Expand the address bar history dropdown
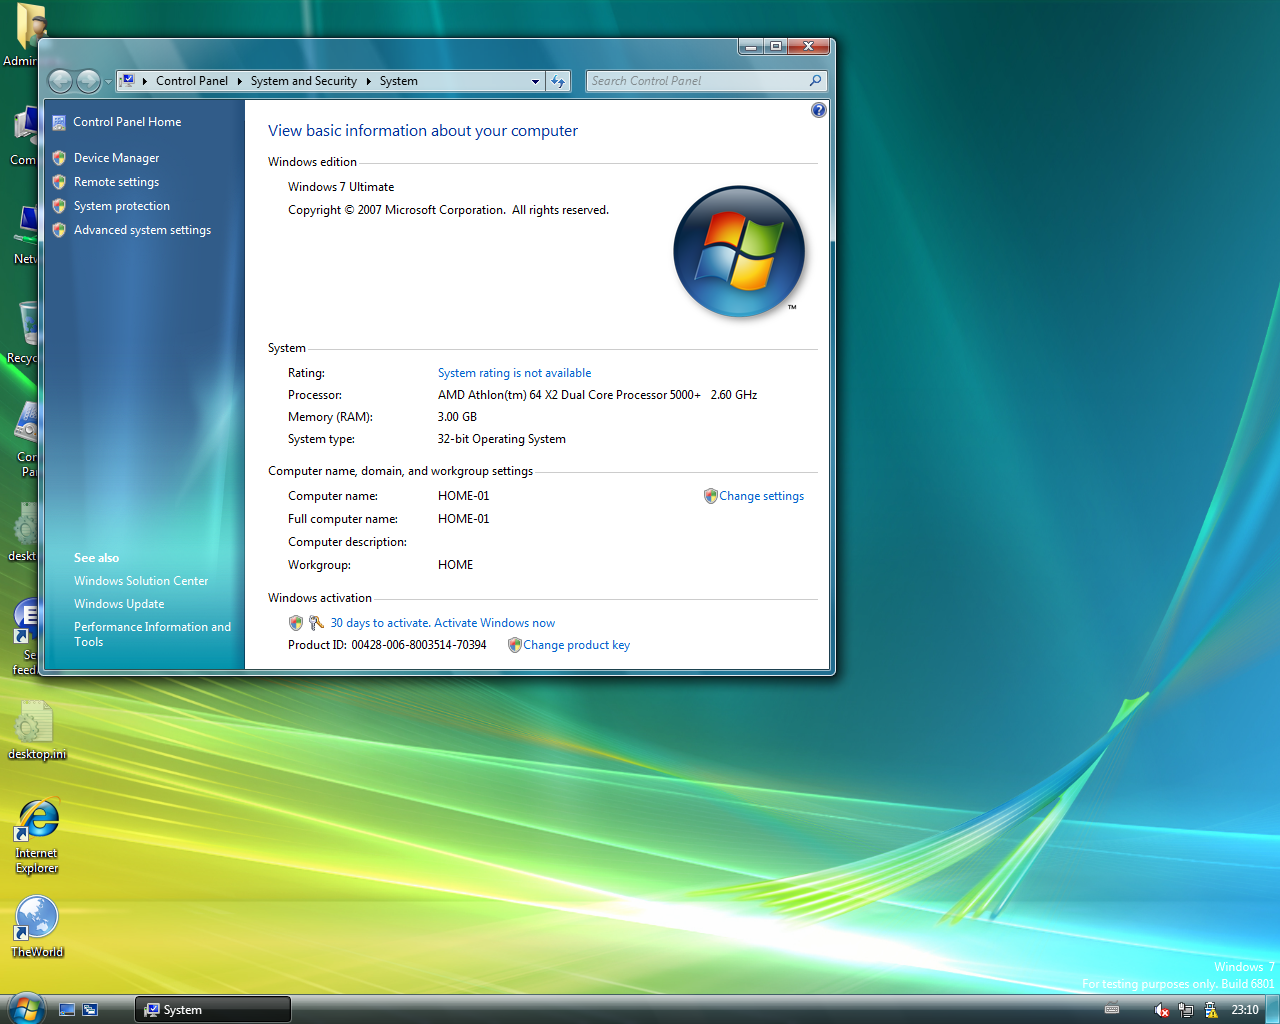This screenshot has height=1024, width=1280. point(535,81)
